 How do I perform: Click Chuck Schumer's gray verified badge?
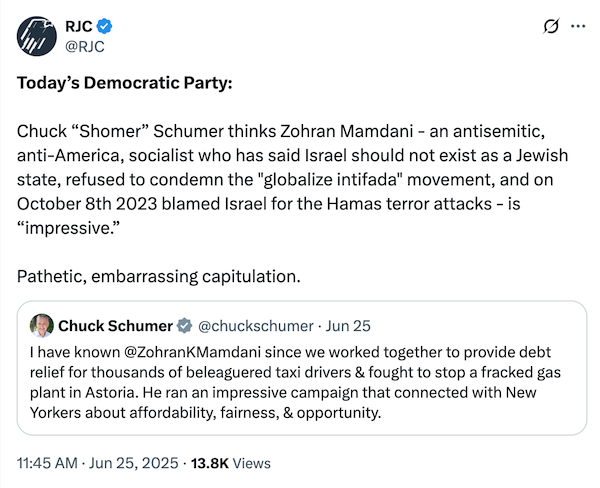(x=184, y=326)
